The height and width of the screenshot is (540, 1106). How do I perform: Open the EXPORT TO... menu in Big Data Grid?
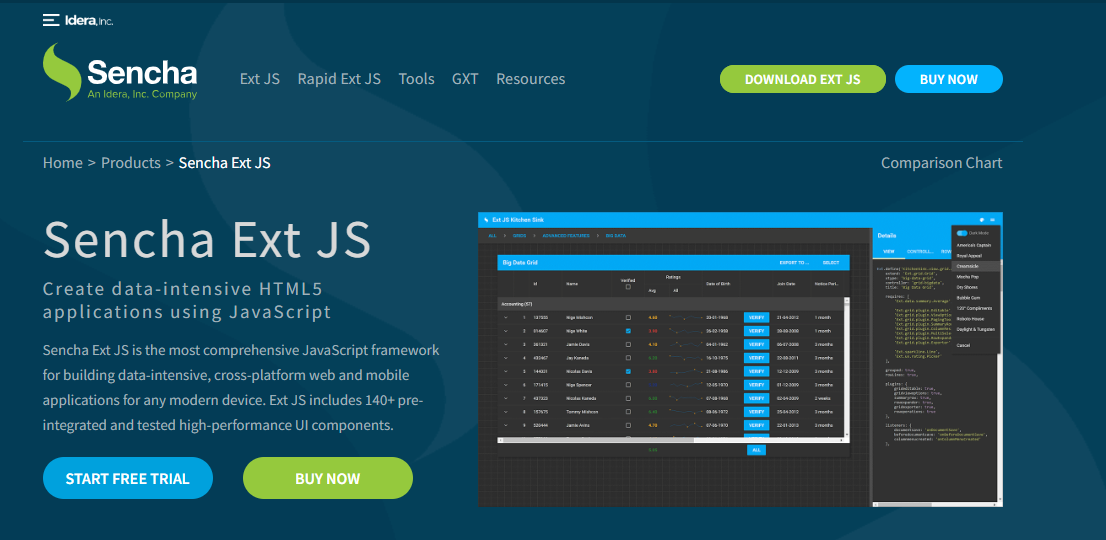coord(794,263)
